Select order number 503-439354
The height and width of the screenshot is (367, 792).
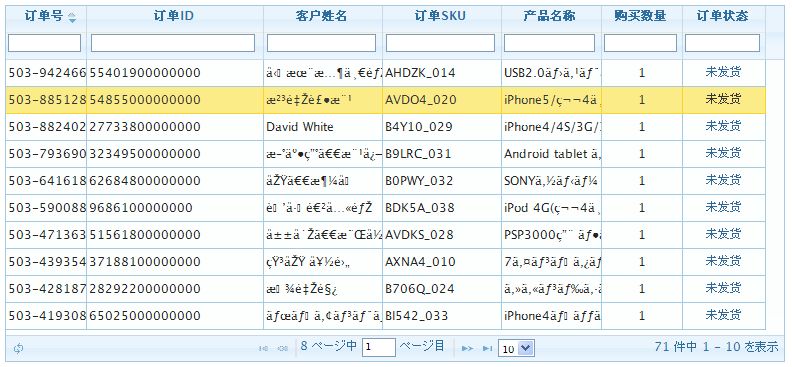pyautogui.click(x=47, y=262)
